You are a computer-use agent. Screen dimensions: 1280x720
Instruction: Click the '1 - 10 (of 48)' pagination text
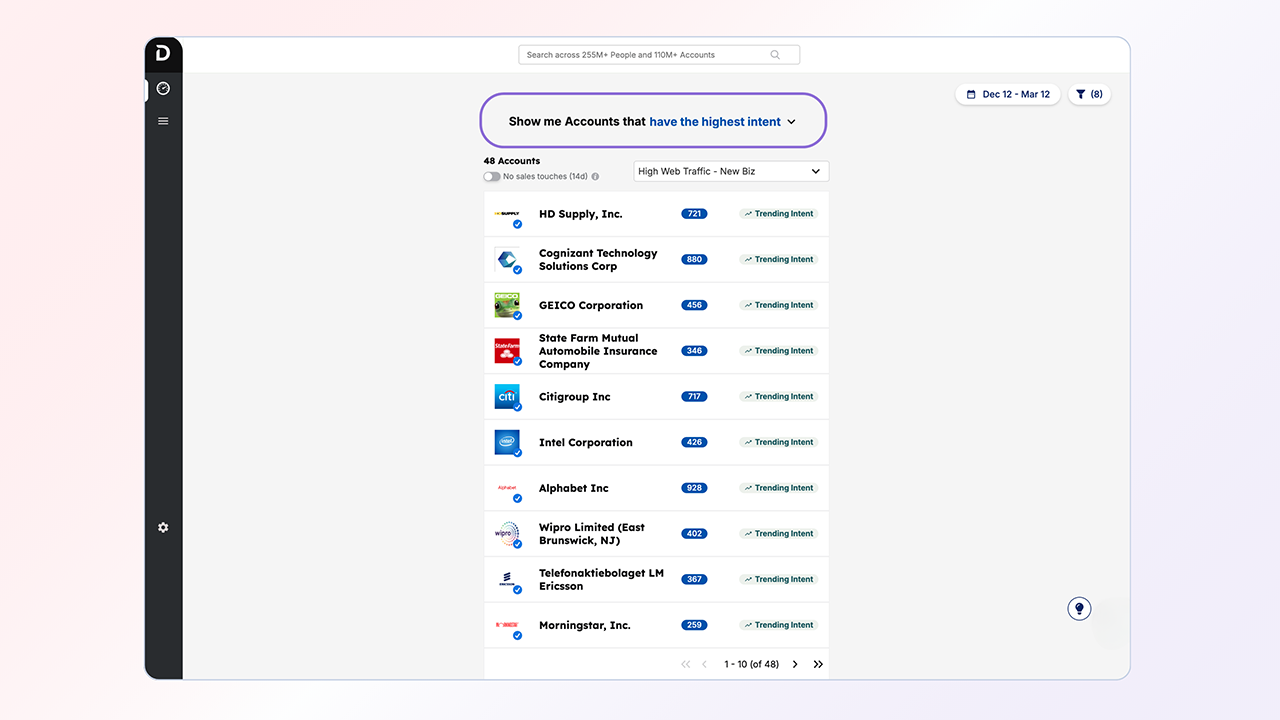(x=751, y=664)
